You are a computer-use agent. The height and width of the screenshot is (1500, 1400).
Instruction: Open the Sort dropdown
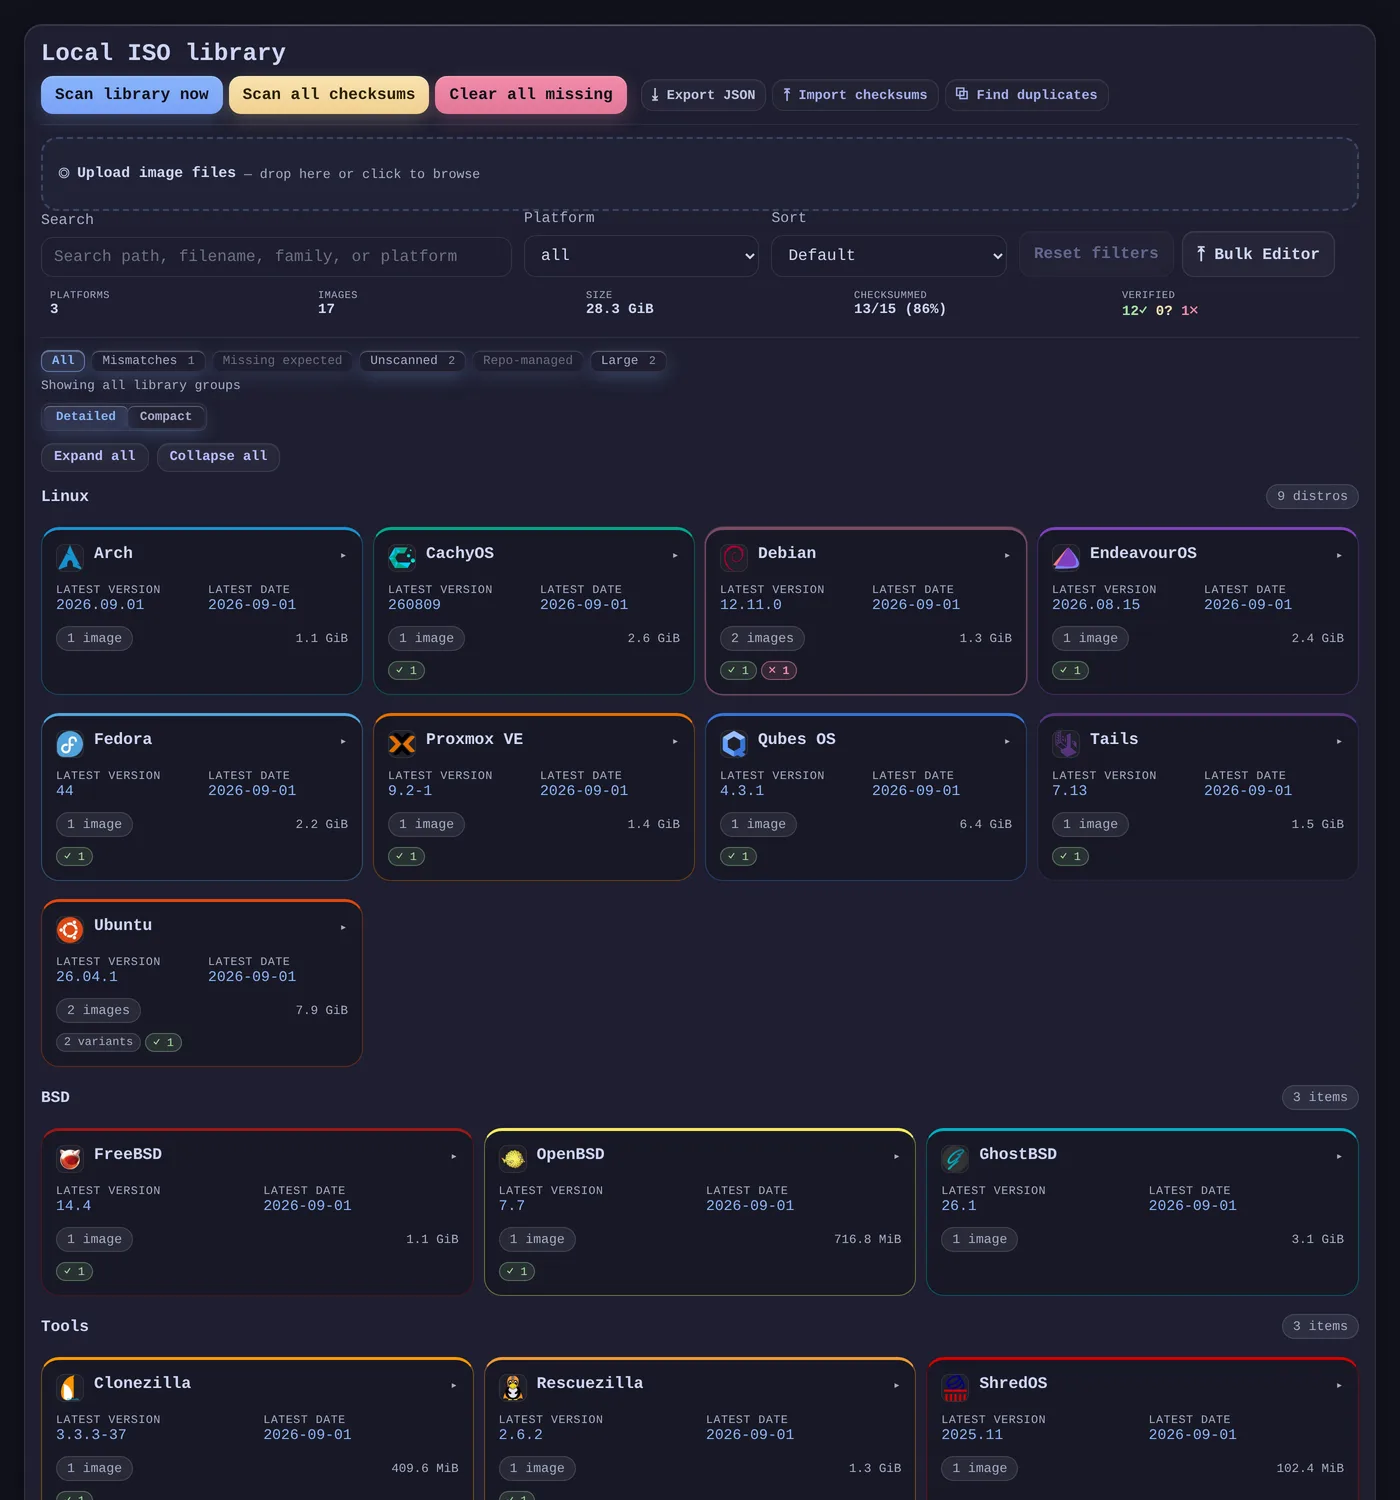(889, 256)
